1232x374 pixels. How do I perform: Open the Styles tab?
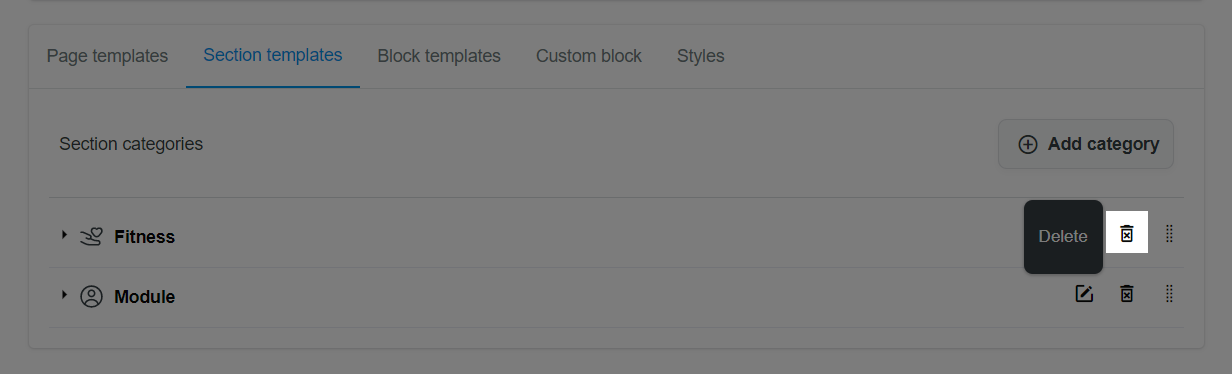(701, 56)
